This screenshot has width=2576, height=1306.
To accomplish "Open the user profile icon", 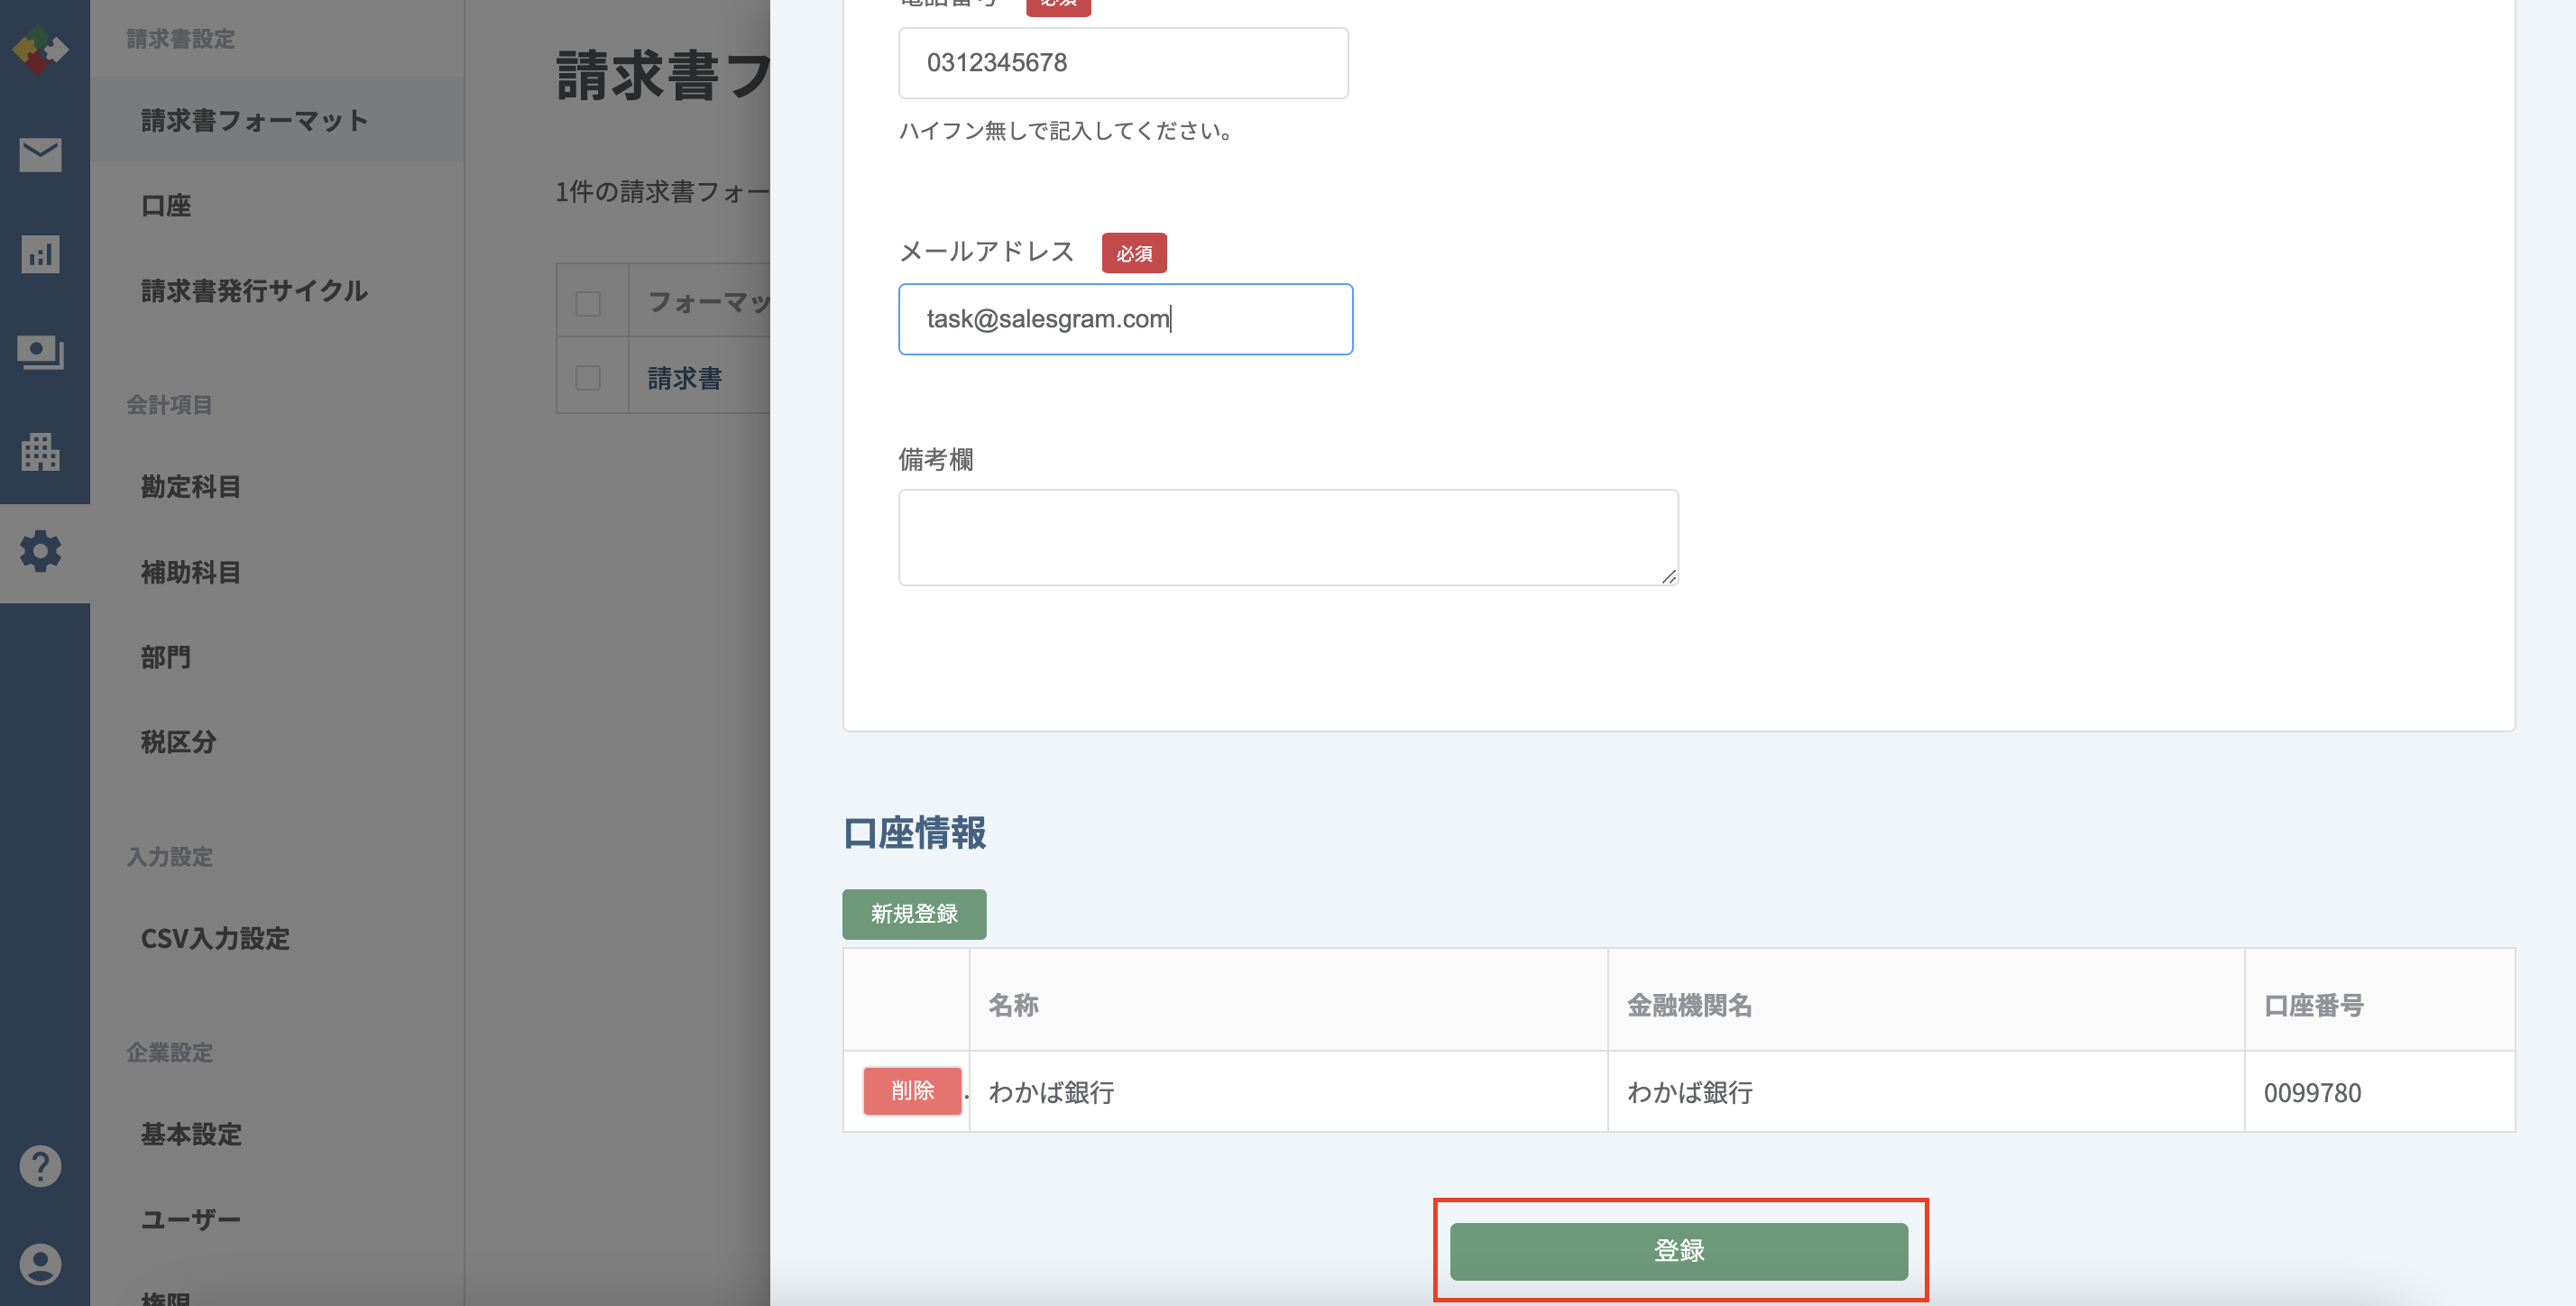I will pos(40,1264).
